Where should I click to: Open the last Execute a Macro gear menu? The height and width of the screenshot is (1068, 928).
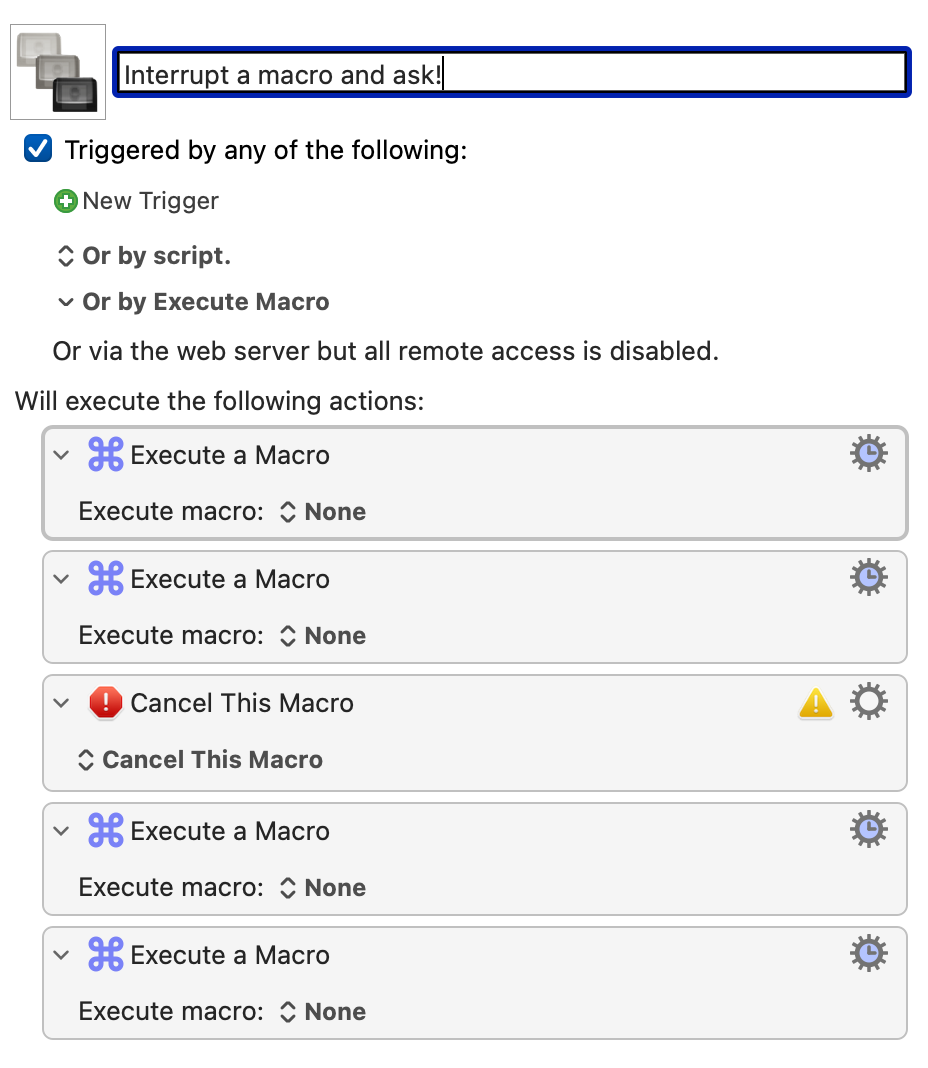[x=869, y=953]
